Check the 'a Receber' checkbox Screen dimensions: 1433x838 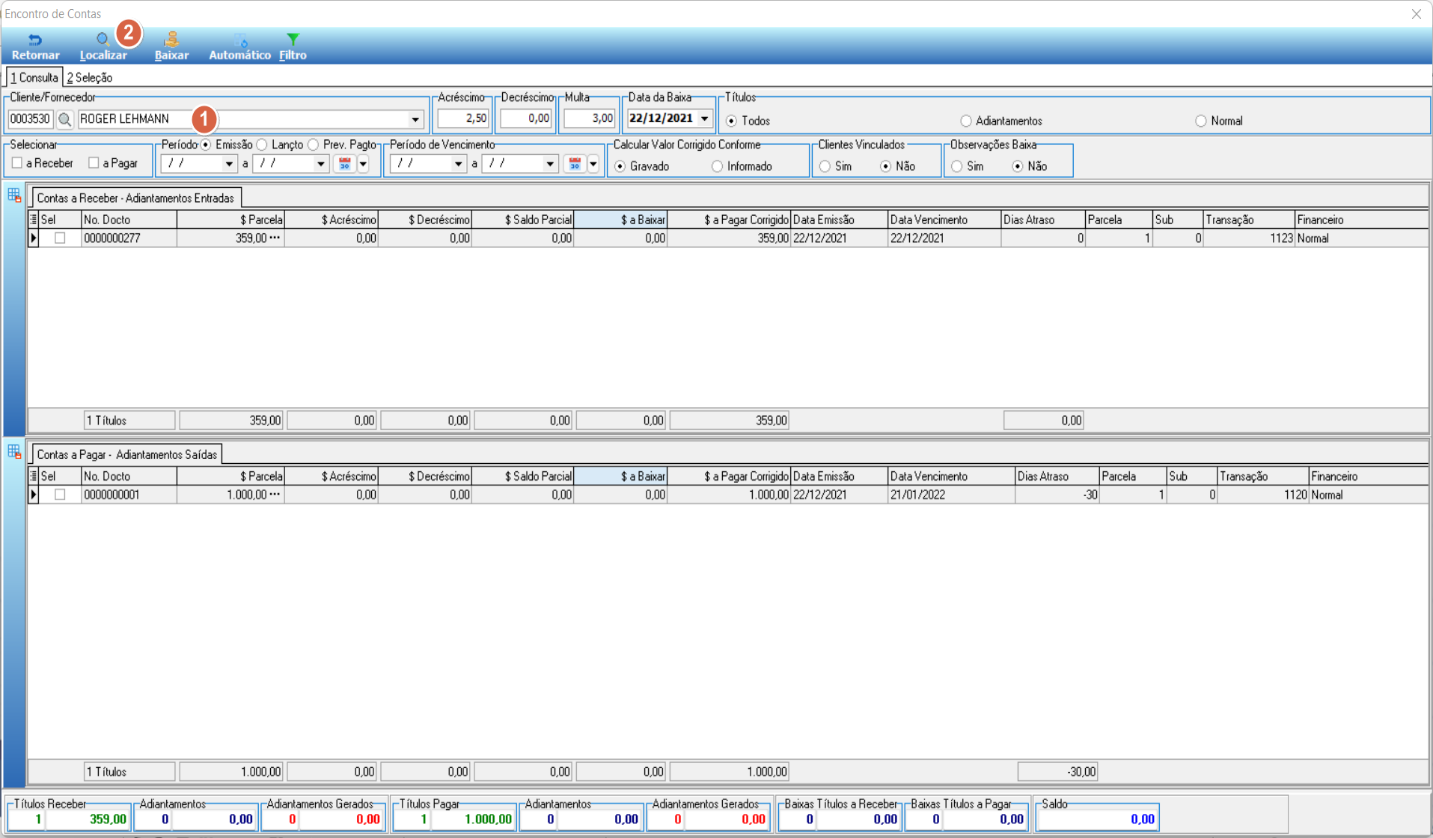pos(17,162)
